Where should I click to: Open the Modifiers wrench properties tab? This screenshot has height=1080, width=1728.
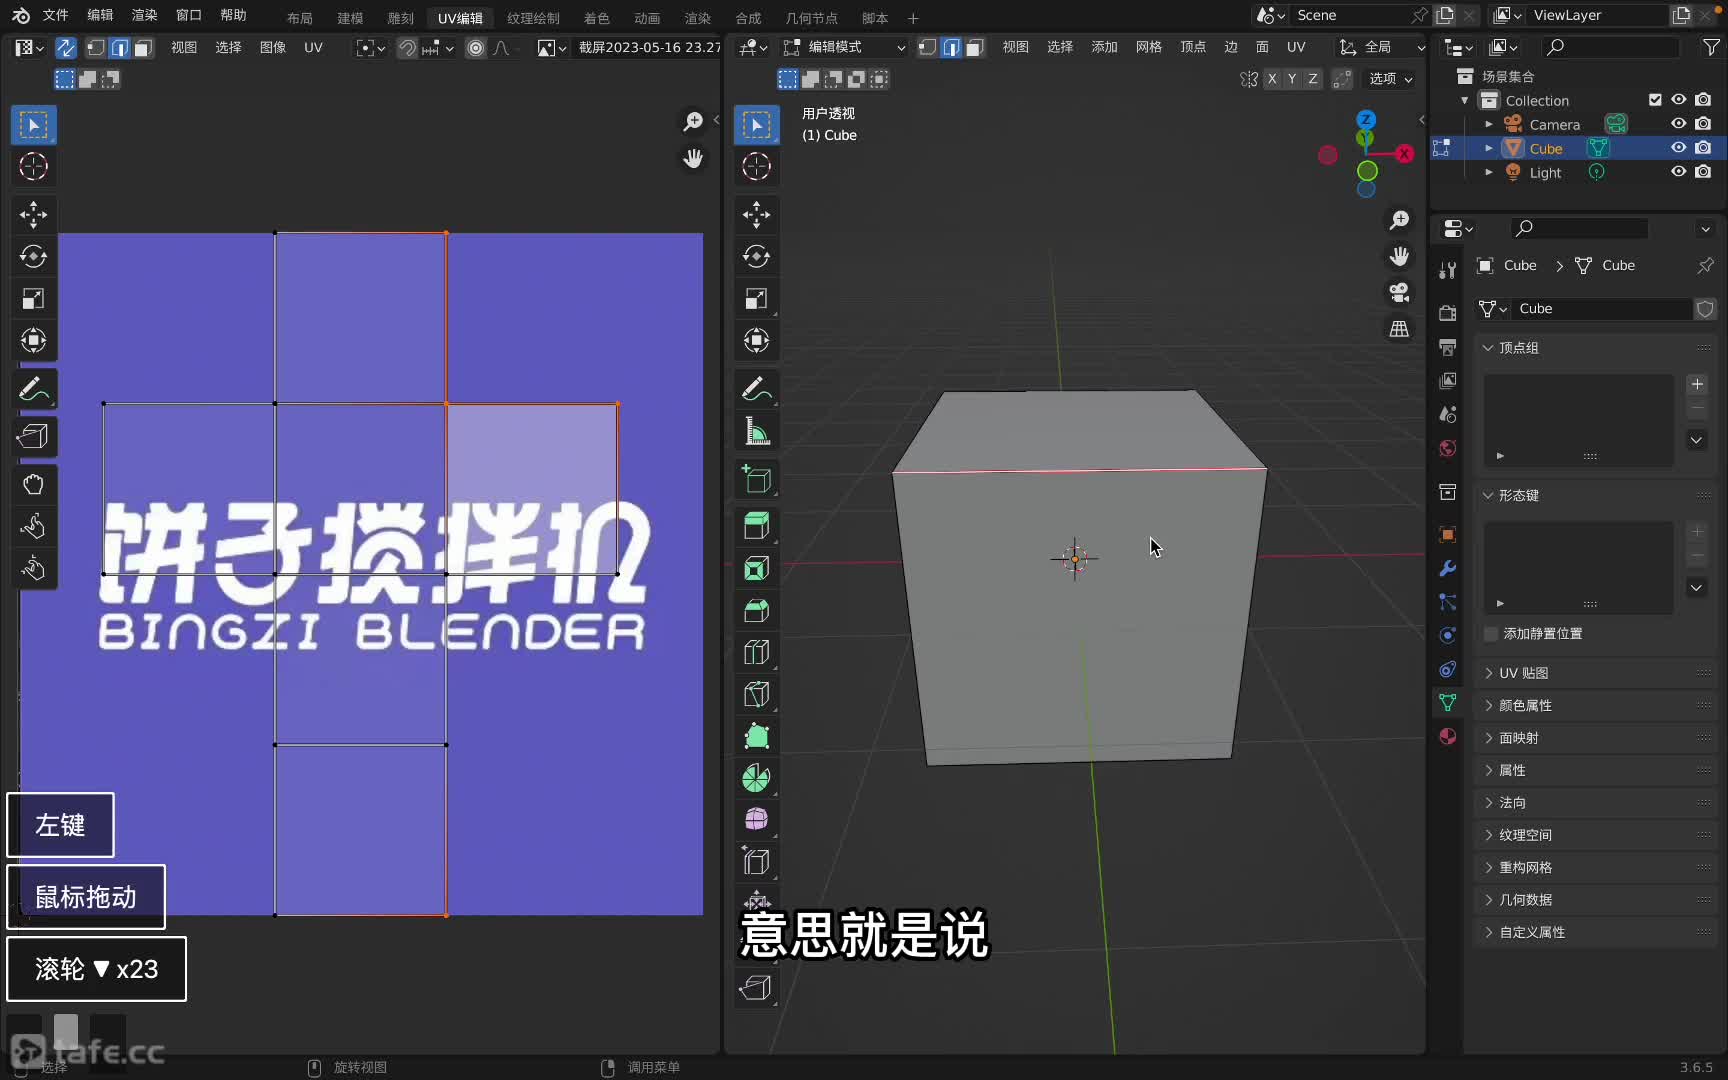(1447, 568)
